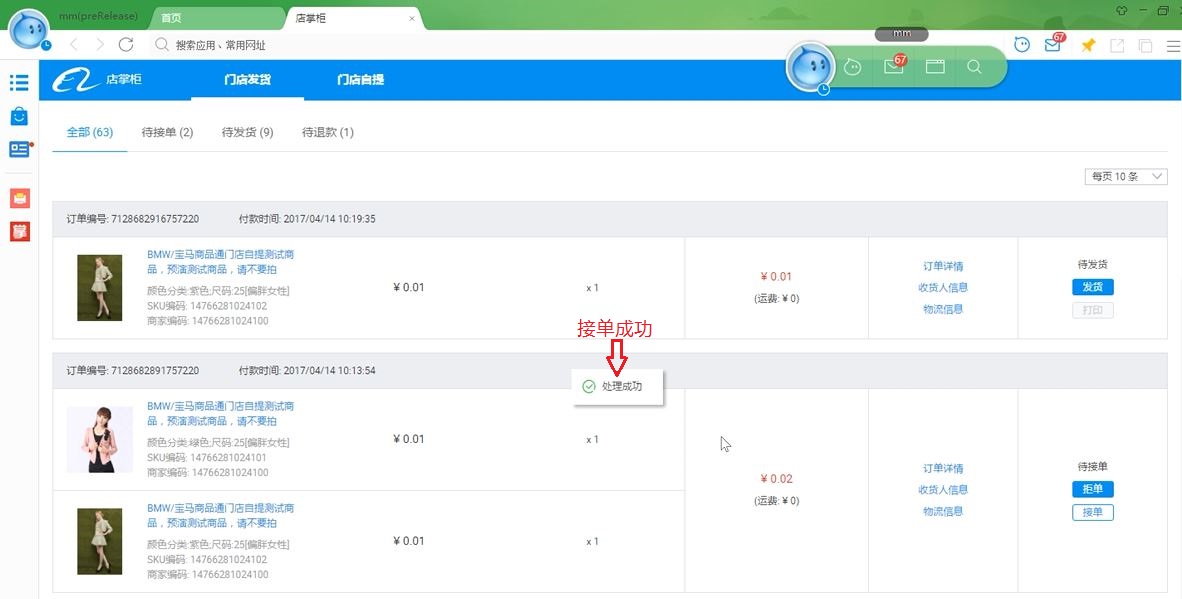The image size is (1182, 599).
Task: Click the browser refresh icon
Action: click(x=125, y=45)
